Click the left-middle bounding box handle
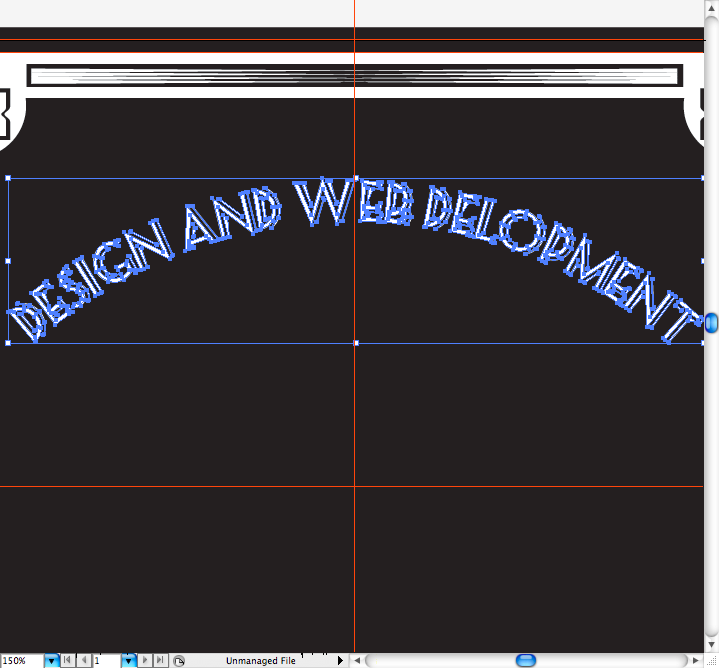 pyautogui.click(x=8, y=261)
